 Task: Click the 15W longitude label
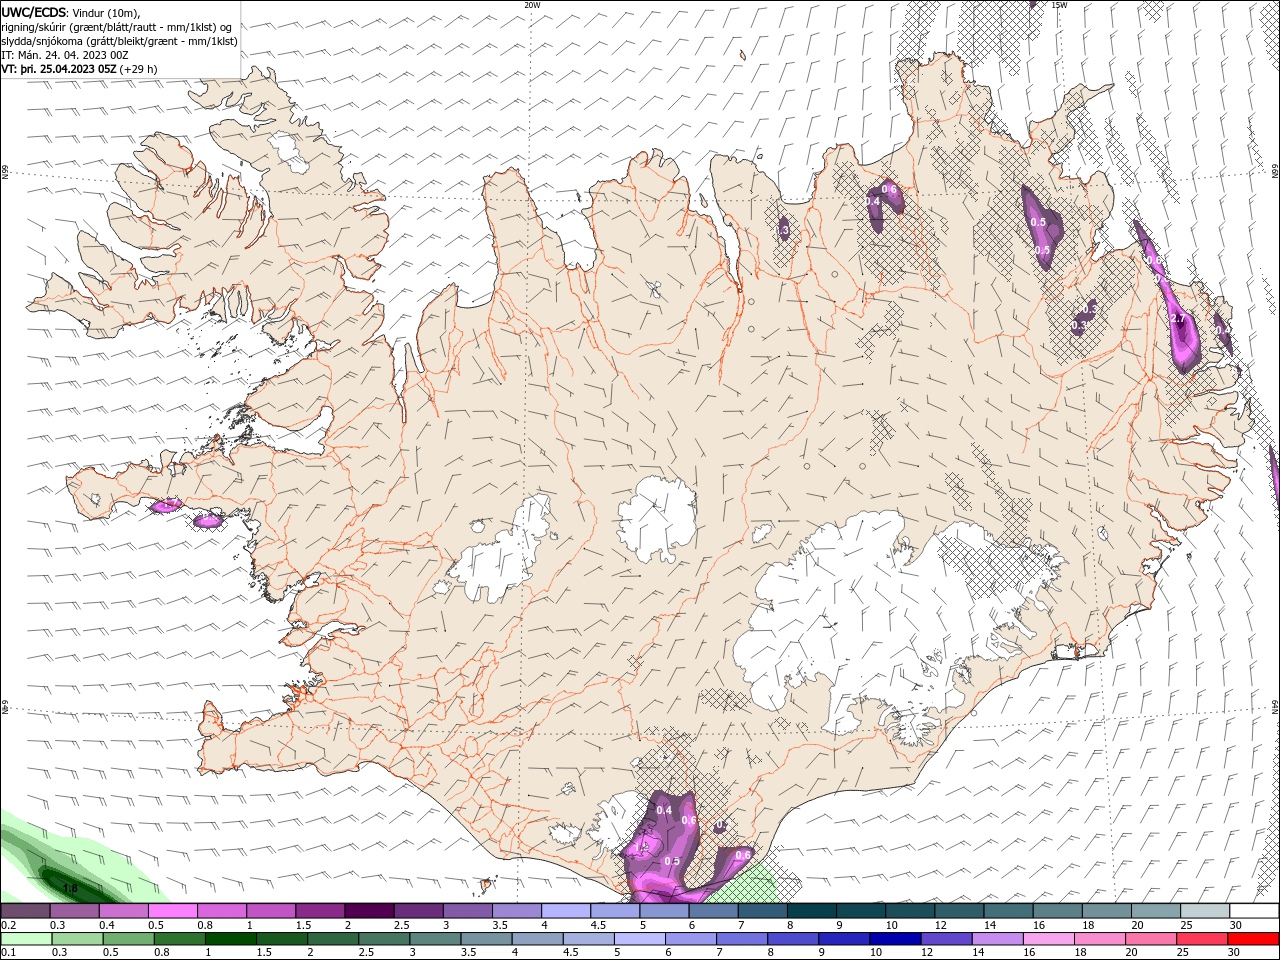coord(1058,5)
